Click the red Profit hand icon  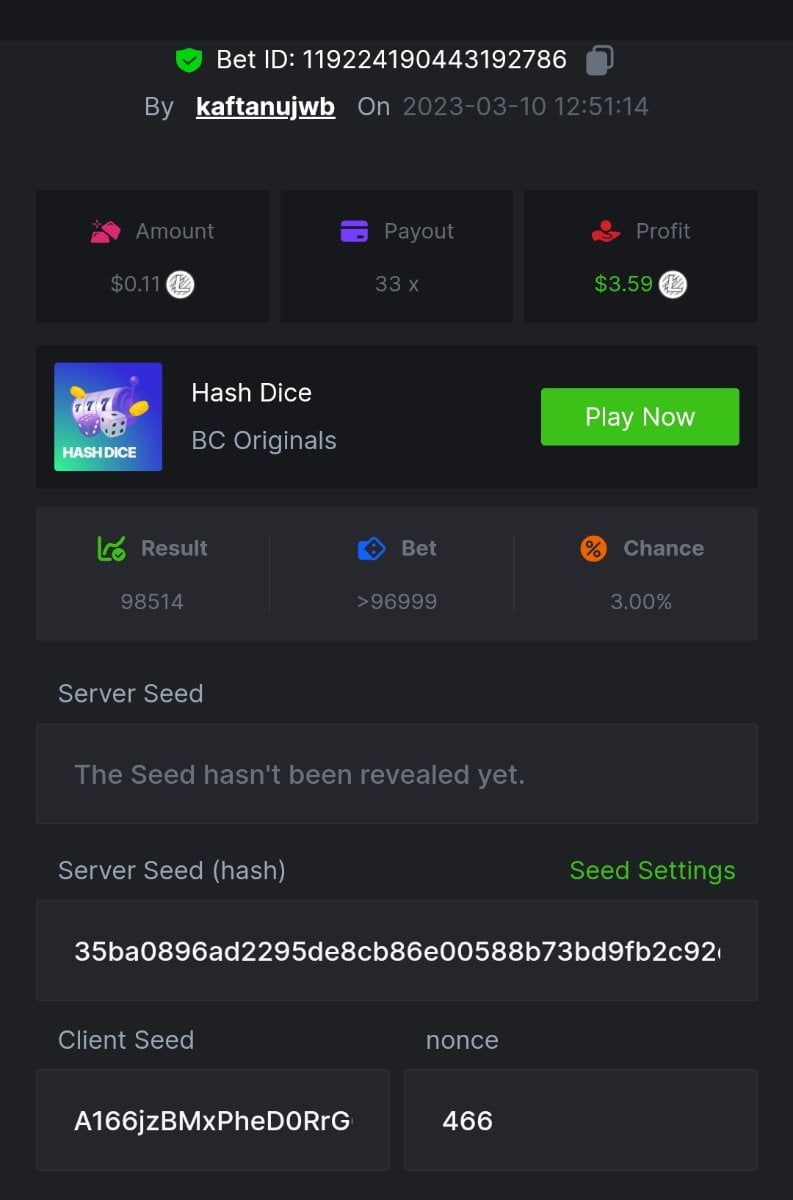[605, 232]
